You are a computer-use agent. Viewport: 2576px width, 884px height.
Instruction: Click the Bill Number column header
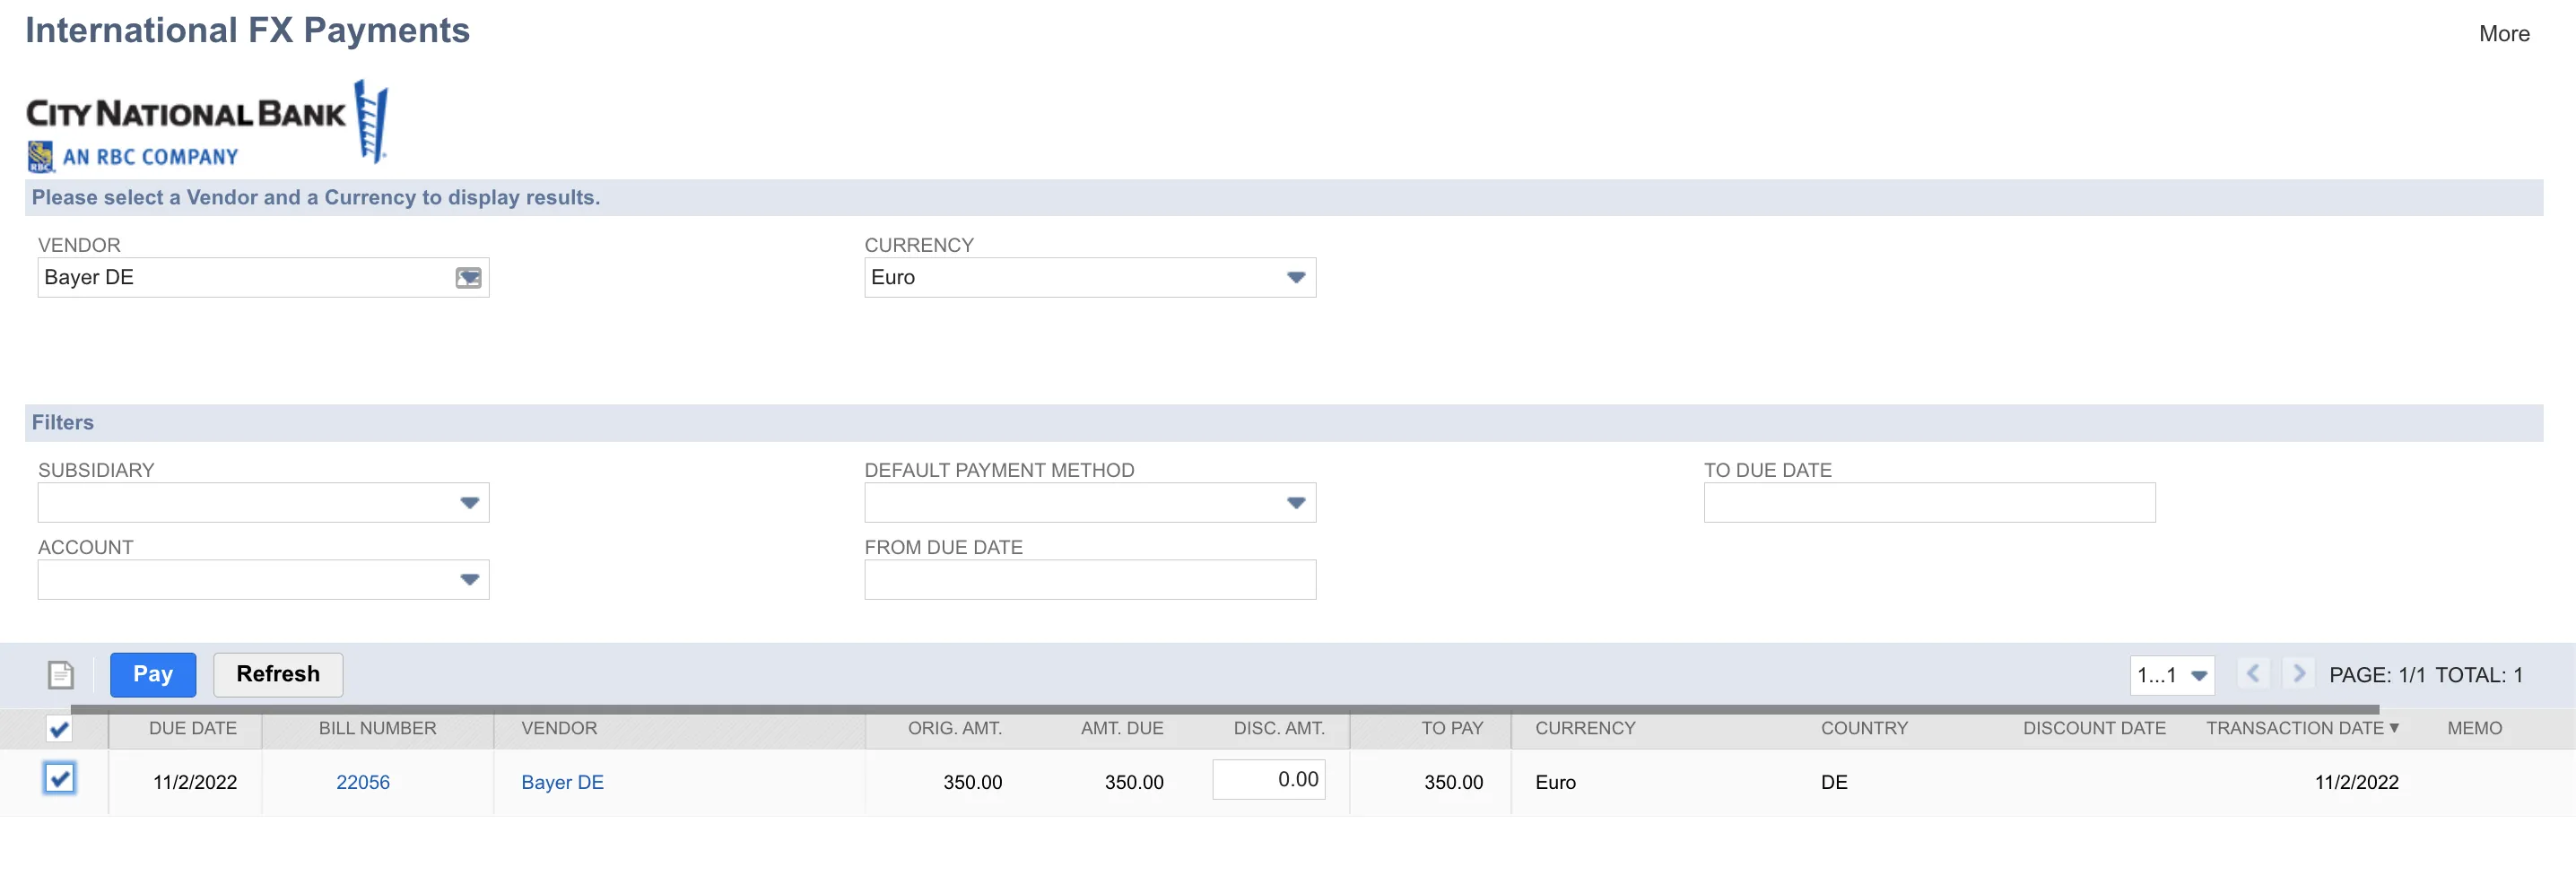(378, 729)
